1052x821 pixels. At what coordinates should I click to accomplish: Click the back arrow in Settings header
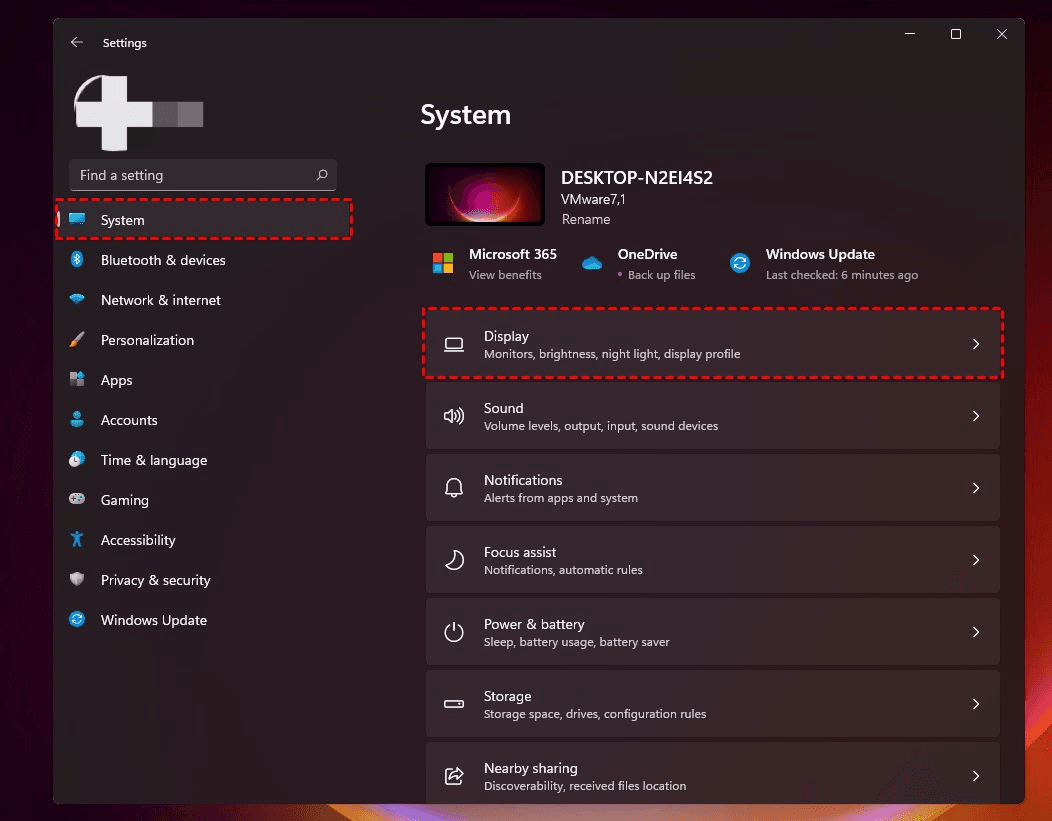(76, 42)
